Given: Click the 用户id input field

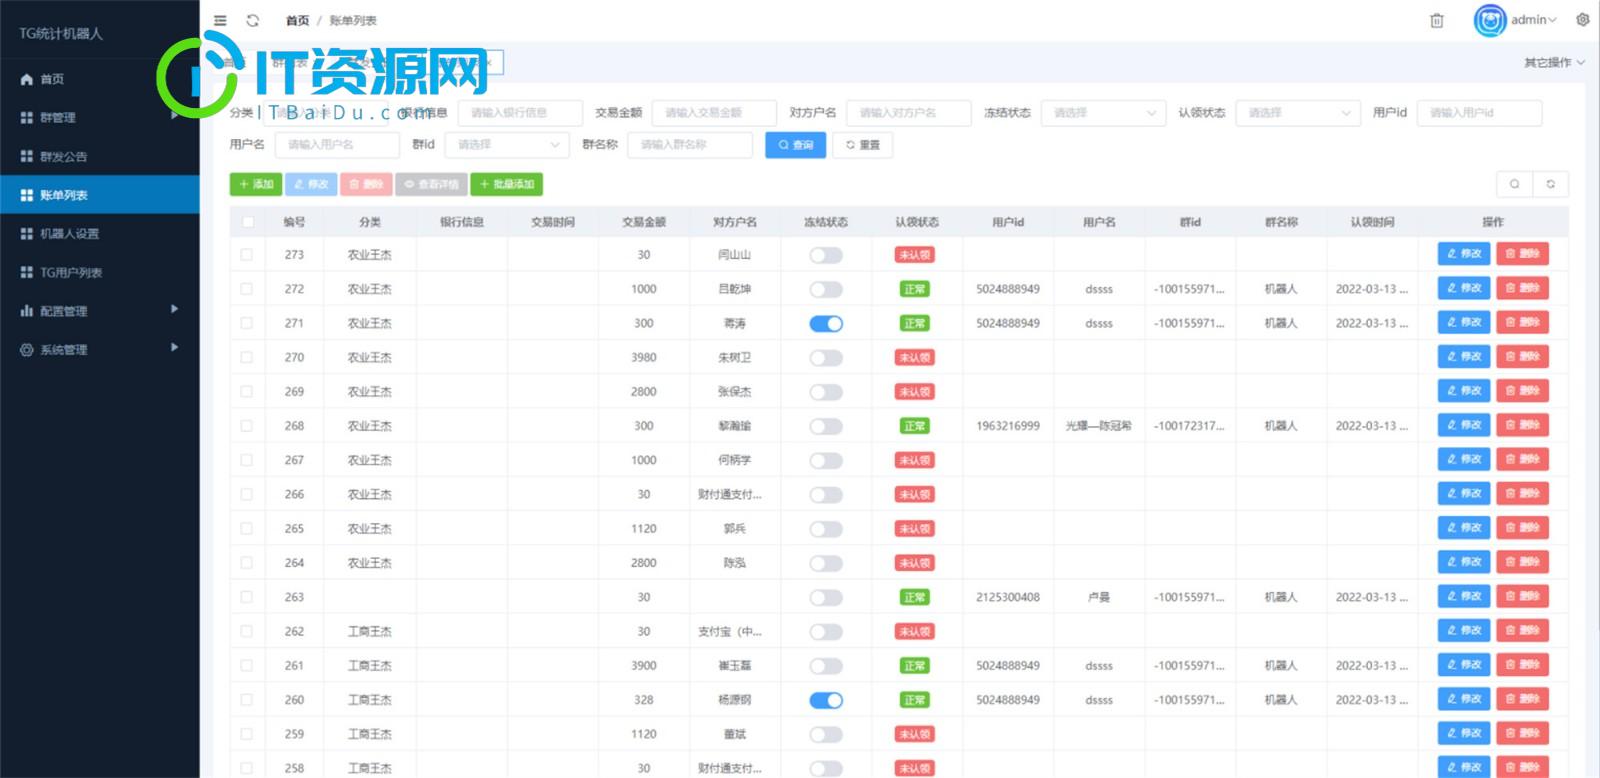Looking at the screenshot, I should (x=1479, y=113).
